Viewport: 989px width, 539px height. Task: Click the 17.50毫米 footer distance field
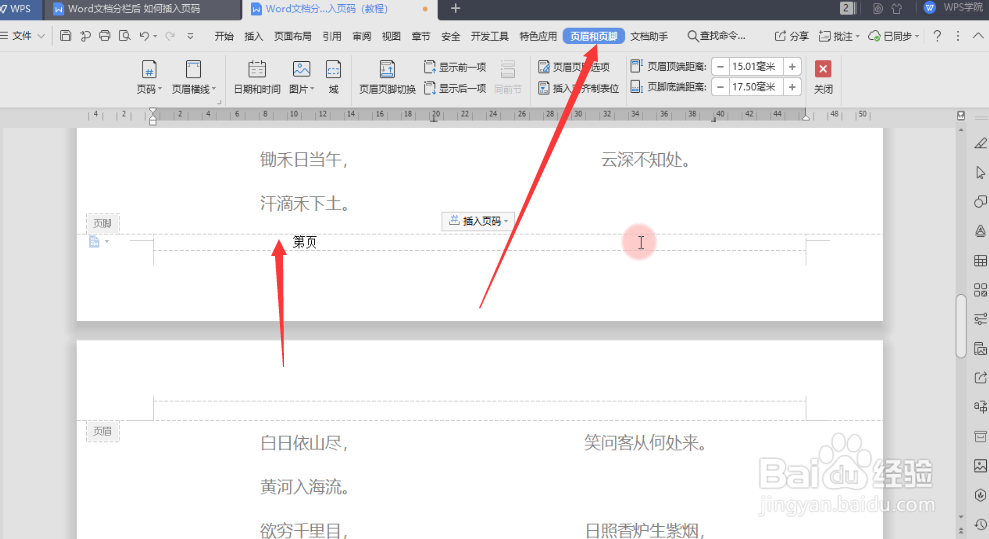[756, 87]
